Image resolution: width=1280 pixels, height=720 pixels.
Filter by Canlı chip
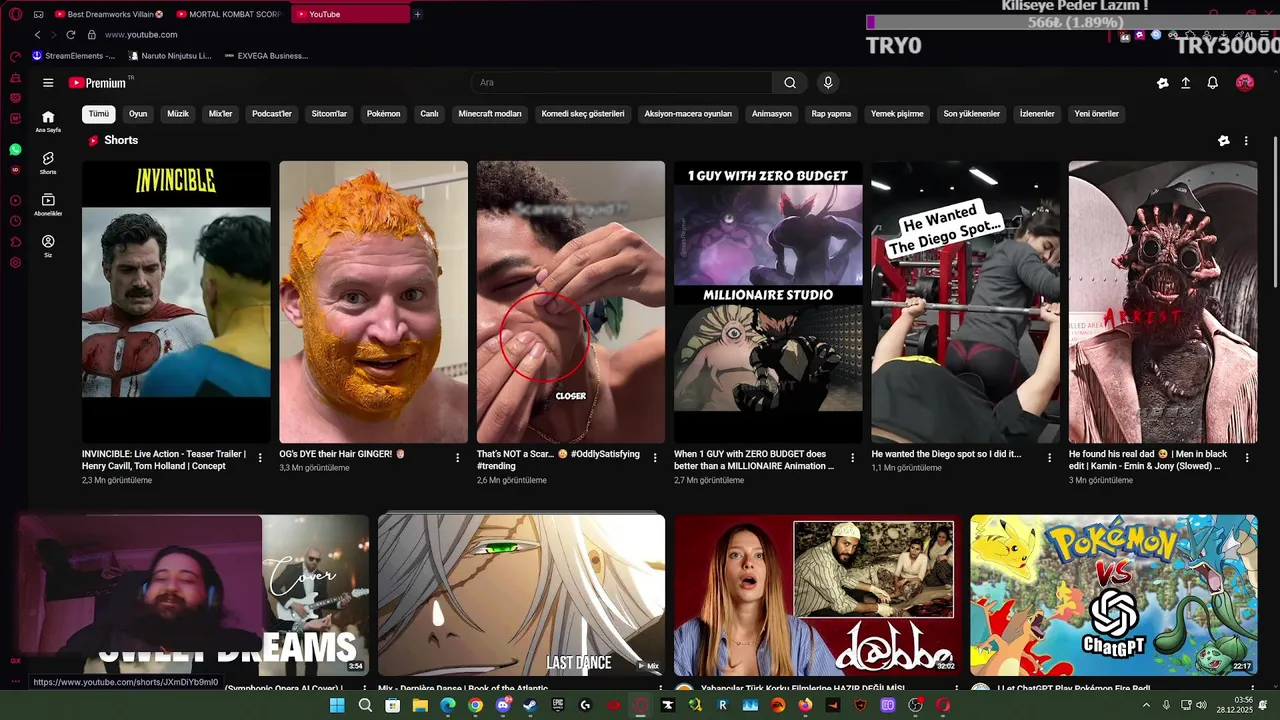tap(429, 114)
